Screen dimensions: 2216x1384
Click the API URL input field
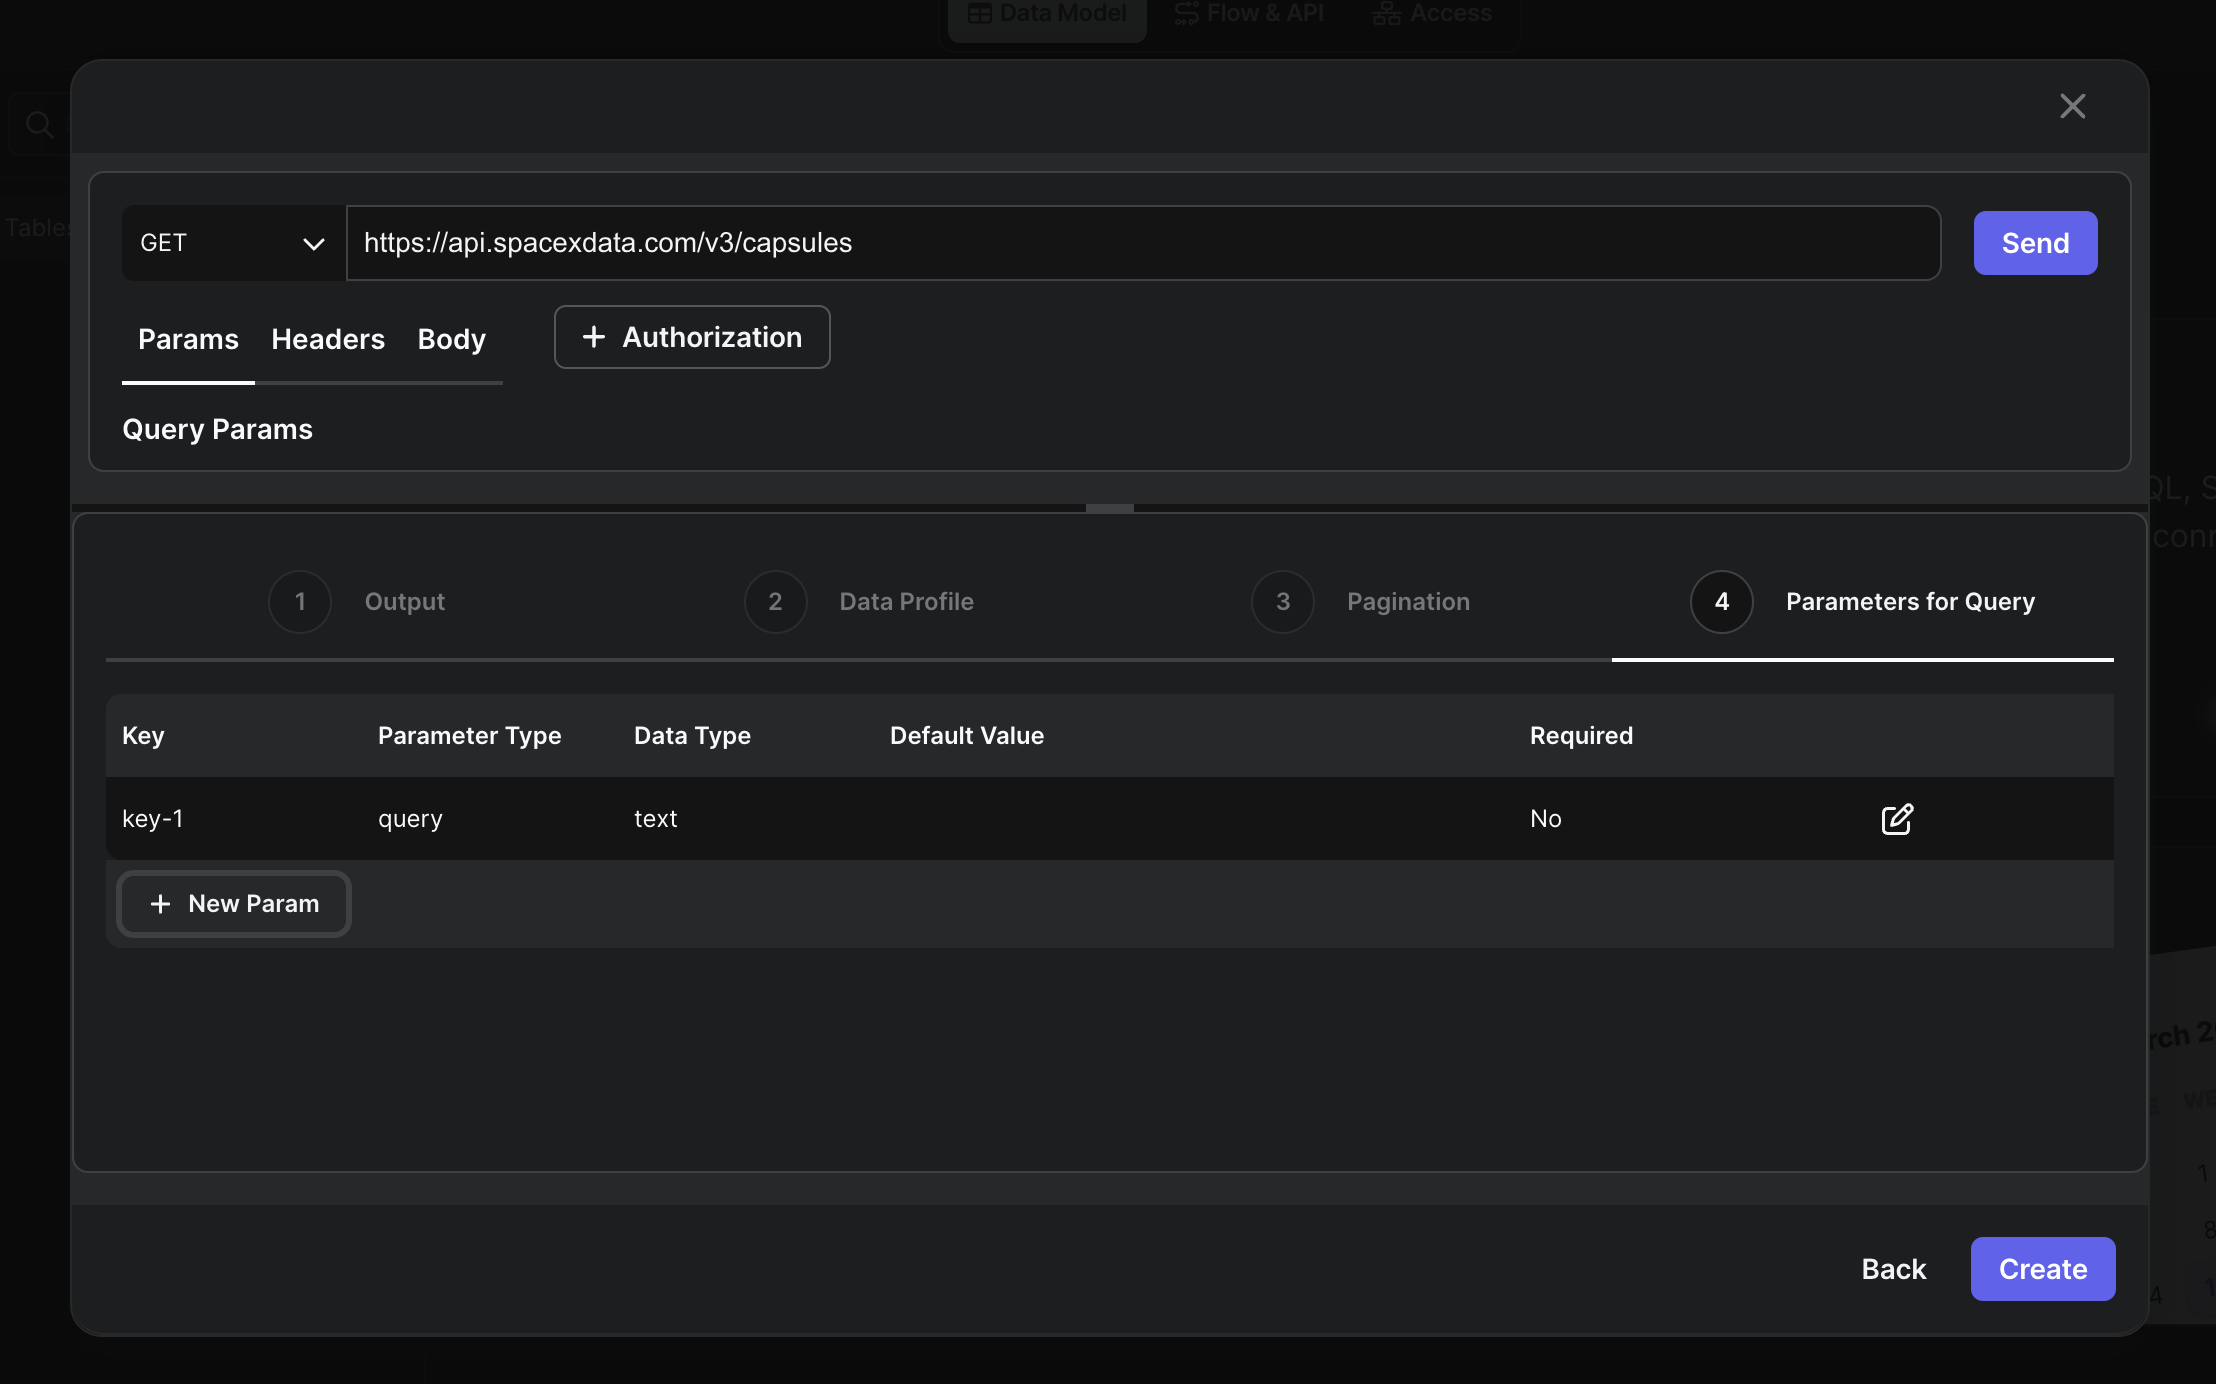(1143, 243)
